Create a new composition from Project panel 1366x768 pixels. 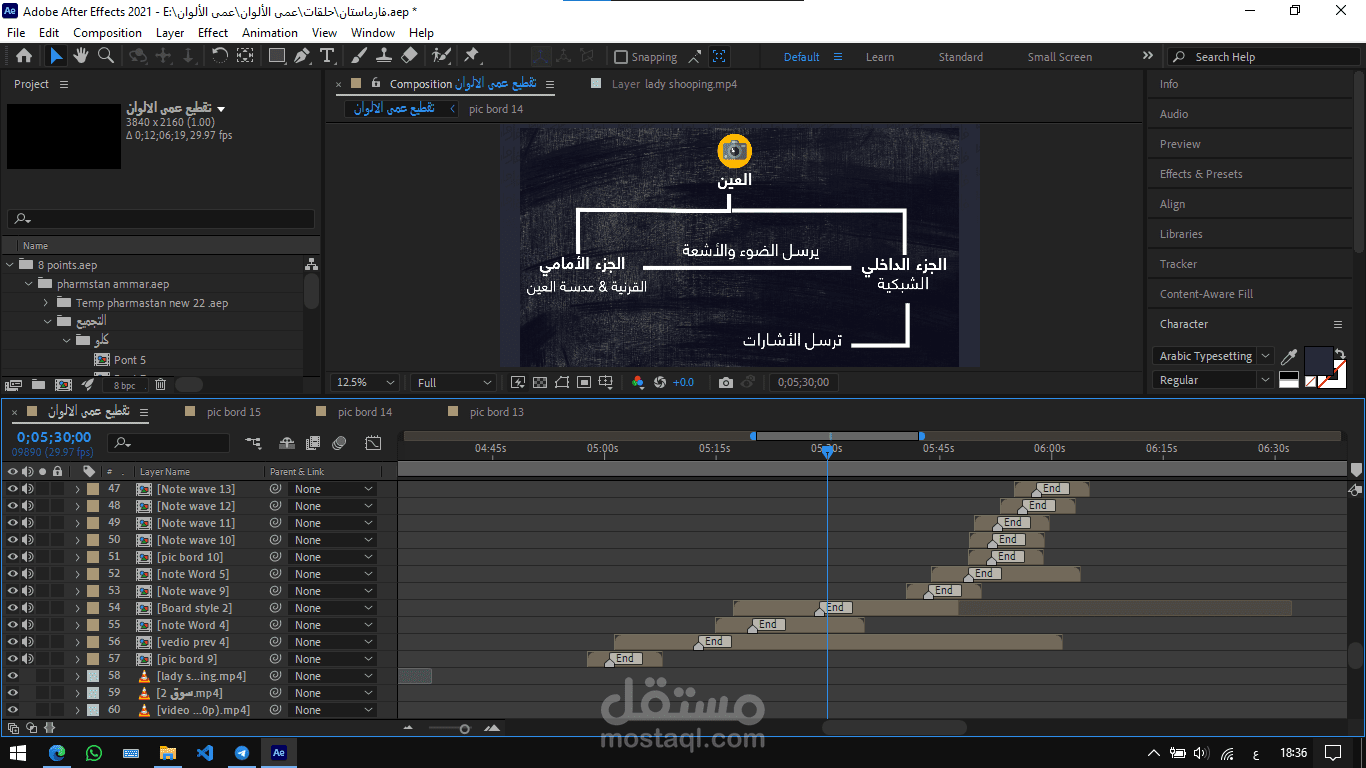pyautogui.click(x=63, y=384)
